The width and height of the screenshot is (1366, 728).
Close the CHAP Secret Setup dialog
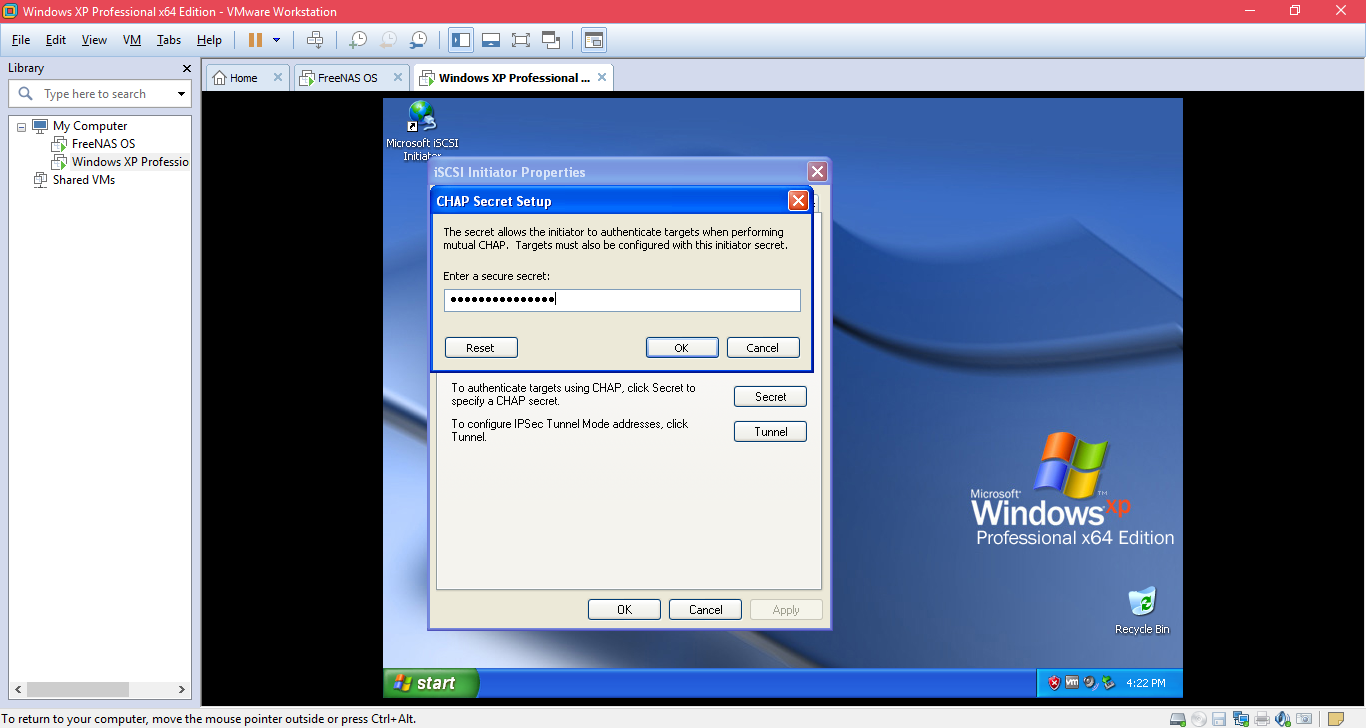[798, 201]
